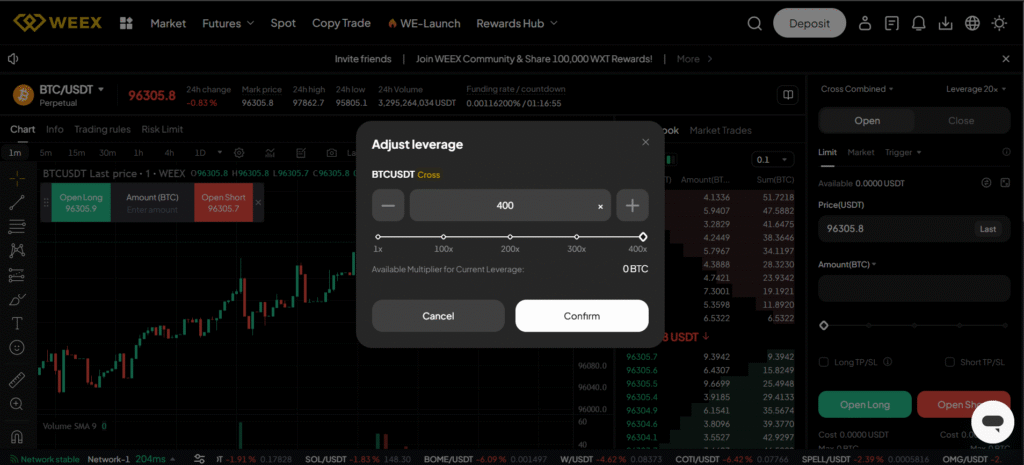Select the crosshair cursor tool on chart
Image resolution: width=1024 pixels, height=465 pixels.
17,178
